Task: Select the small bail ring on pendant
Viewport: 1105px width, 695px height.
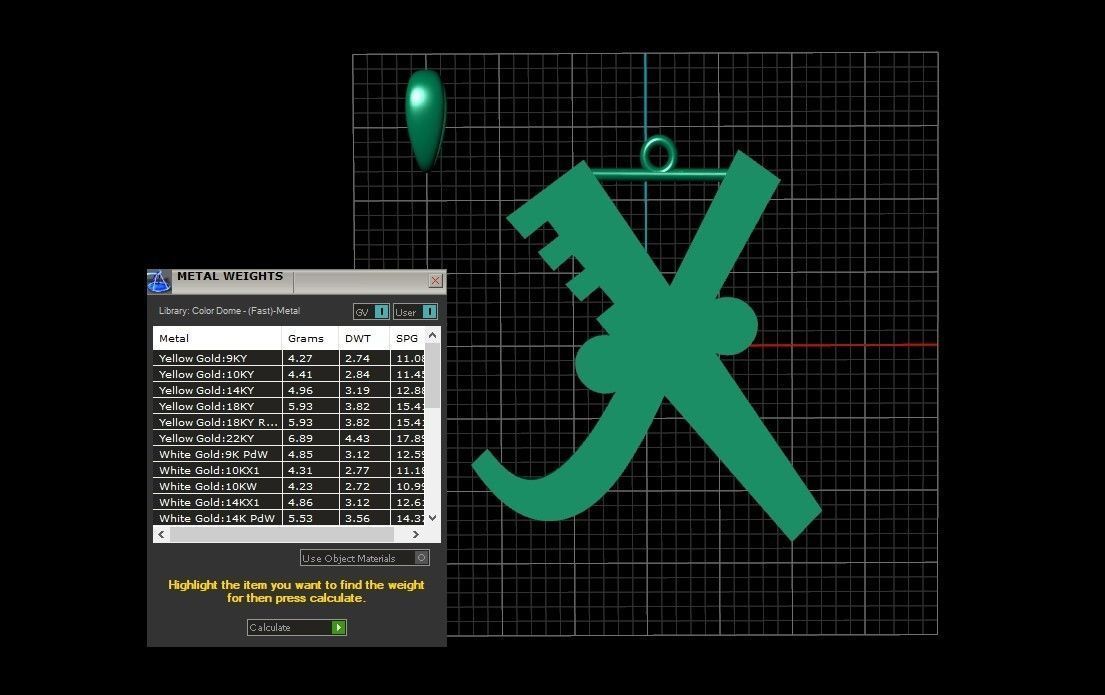Action: tap(659, 154)
